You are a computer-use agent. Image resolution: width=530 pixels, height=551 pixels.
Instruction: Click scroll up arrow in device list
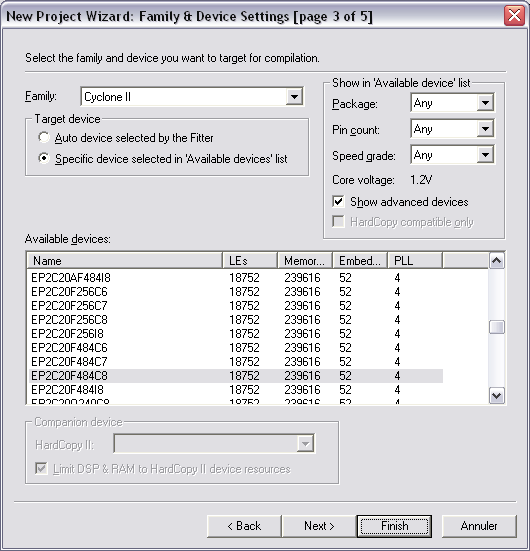pos(497,261)
